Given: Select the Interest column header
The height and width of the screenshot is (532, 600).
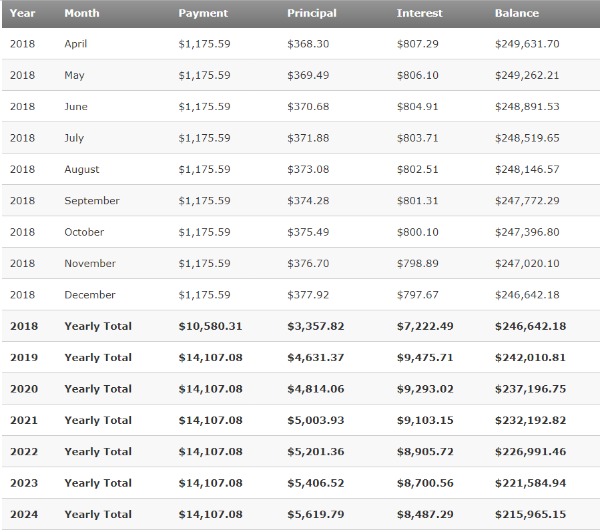Looking at the screenshot, I should 419,13.
